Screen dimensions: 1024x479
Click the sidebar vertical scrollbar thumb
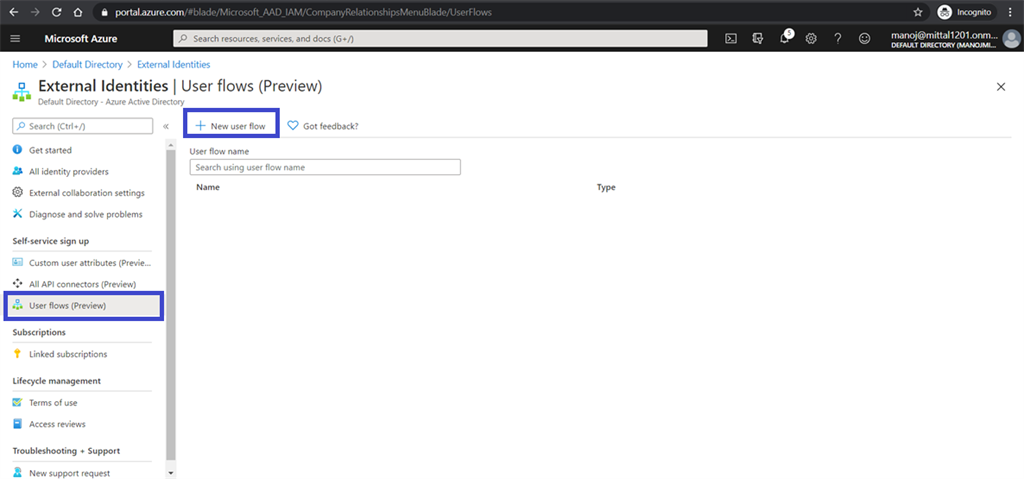click(x=171, y=305)
